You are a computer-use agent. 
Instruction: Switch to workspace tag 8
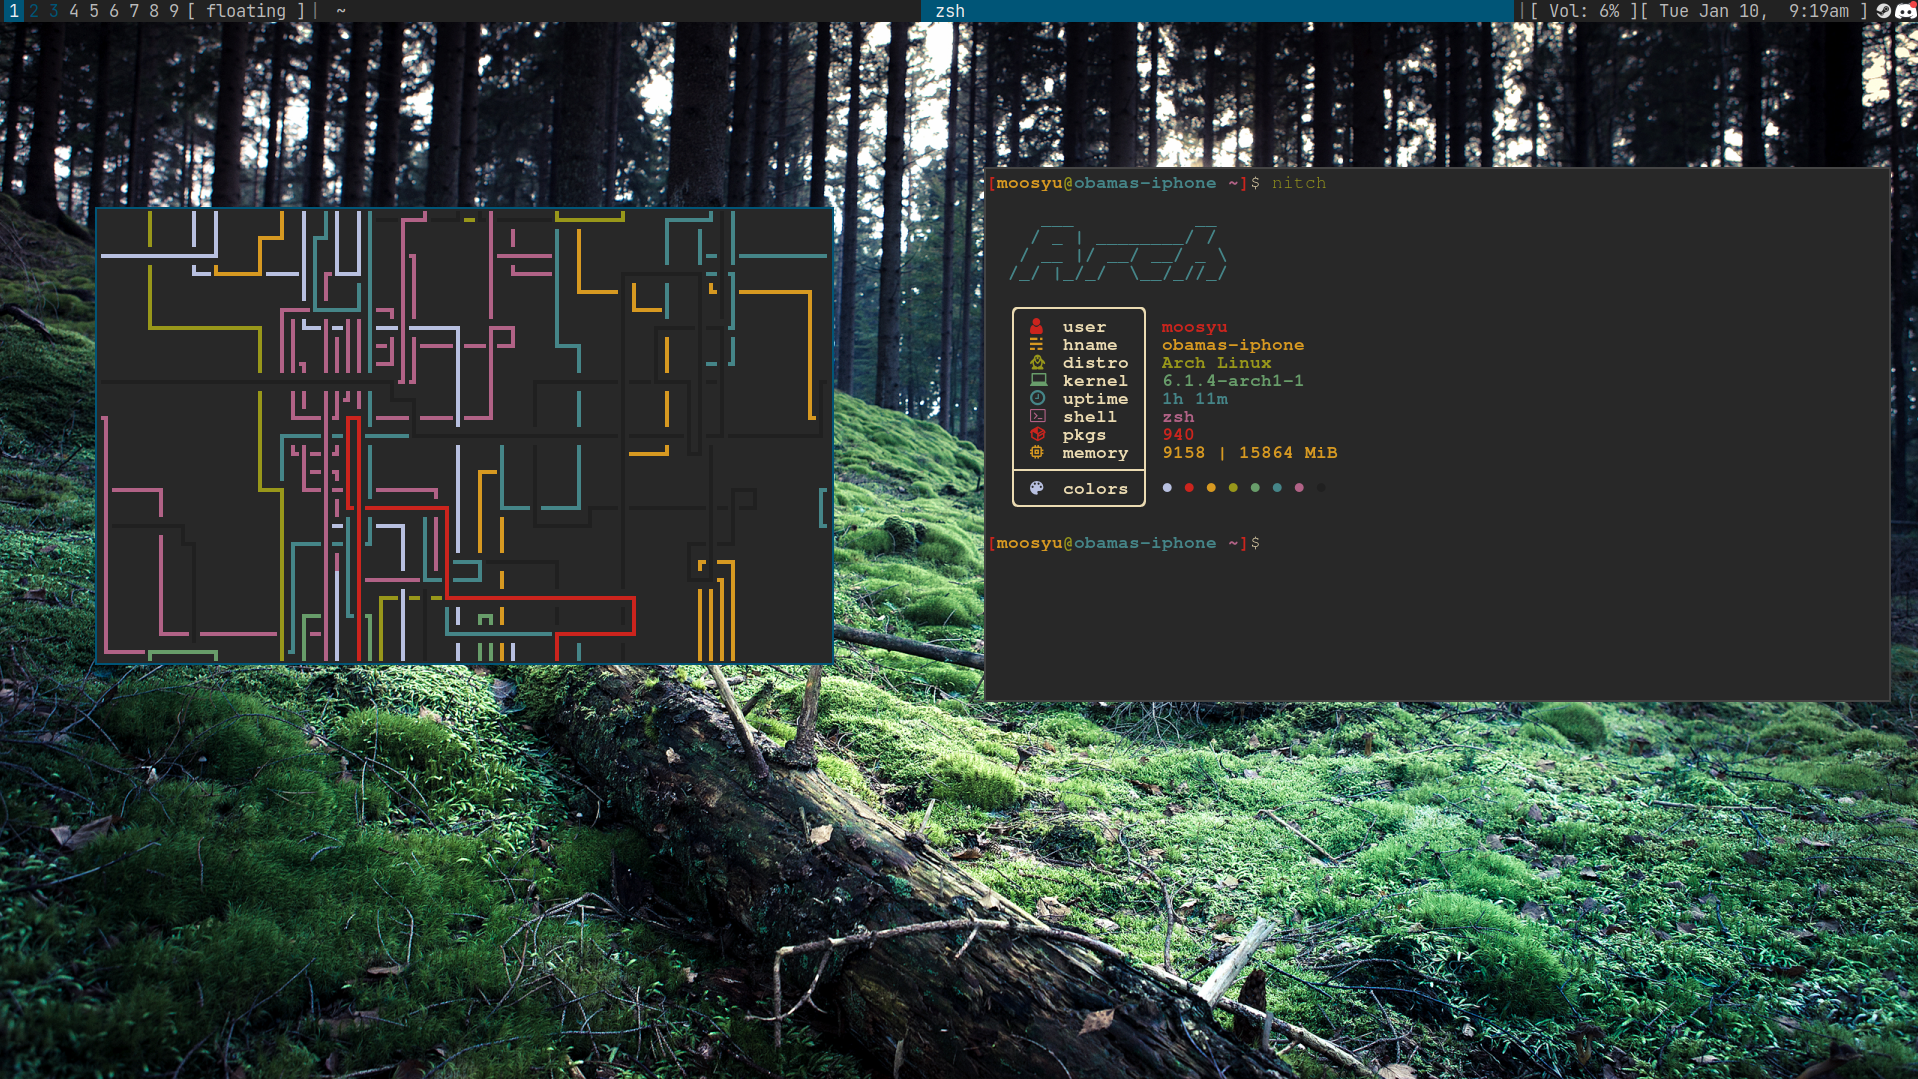point(154,11)
